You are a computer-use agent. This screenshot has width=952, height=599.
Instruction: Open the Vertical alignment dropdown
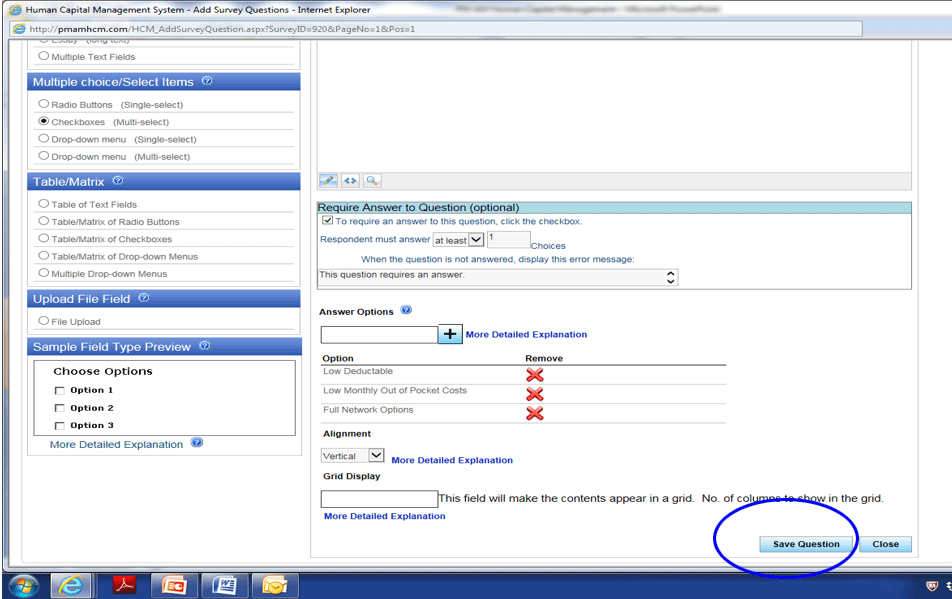376,456
